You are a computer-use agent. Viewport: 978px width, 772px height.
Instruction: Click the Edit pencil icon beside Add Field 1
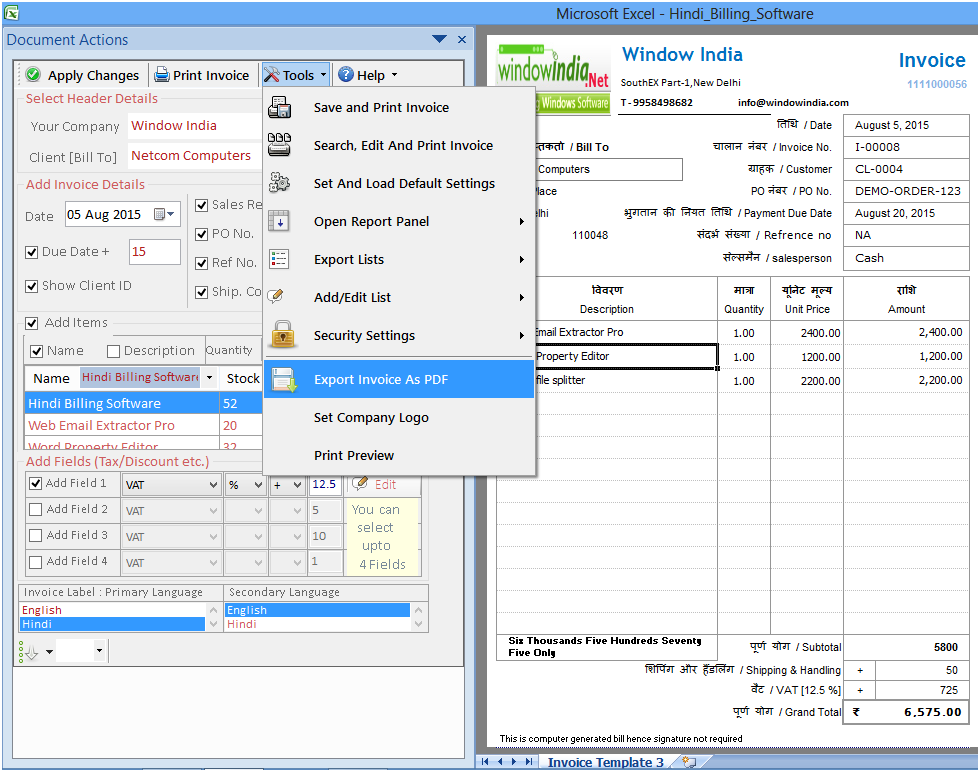pos(359,483)
